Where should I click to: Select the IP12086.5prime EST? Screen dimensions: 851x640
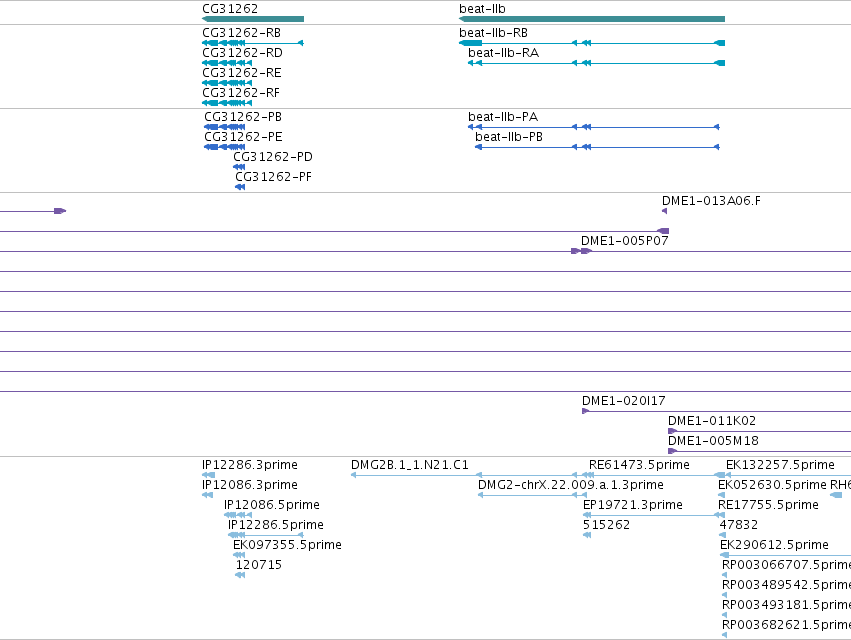click(x=272, y=505)
